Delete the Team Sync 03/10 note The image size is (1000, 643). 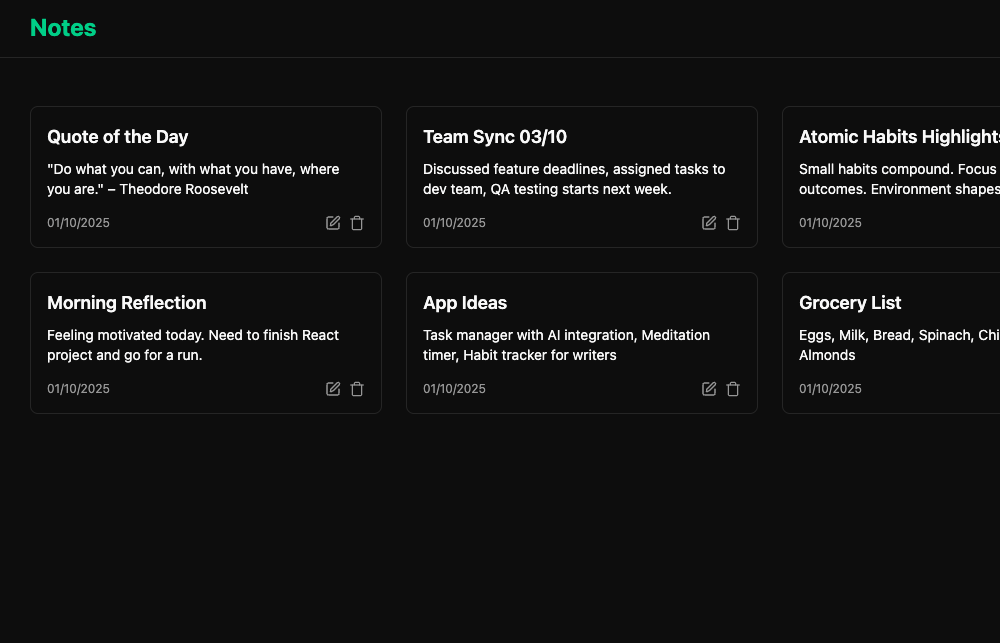733,223
